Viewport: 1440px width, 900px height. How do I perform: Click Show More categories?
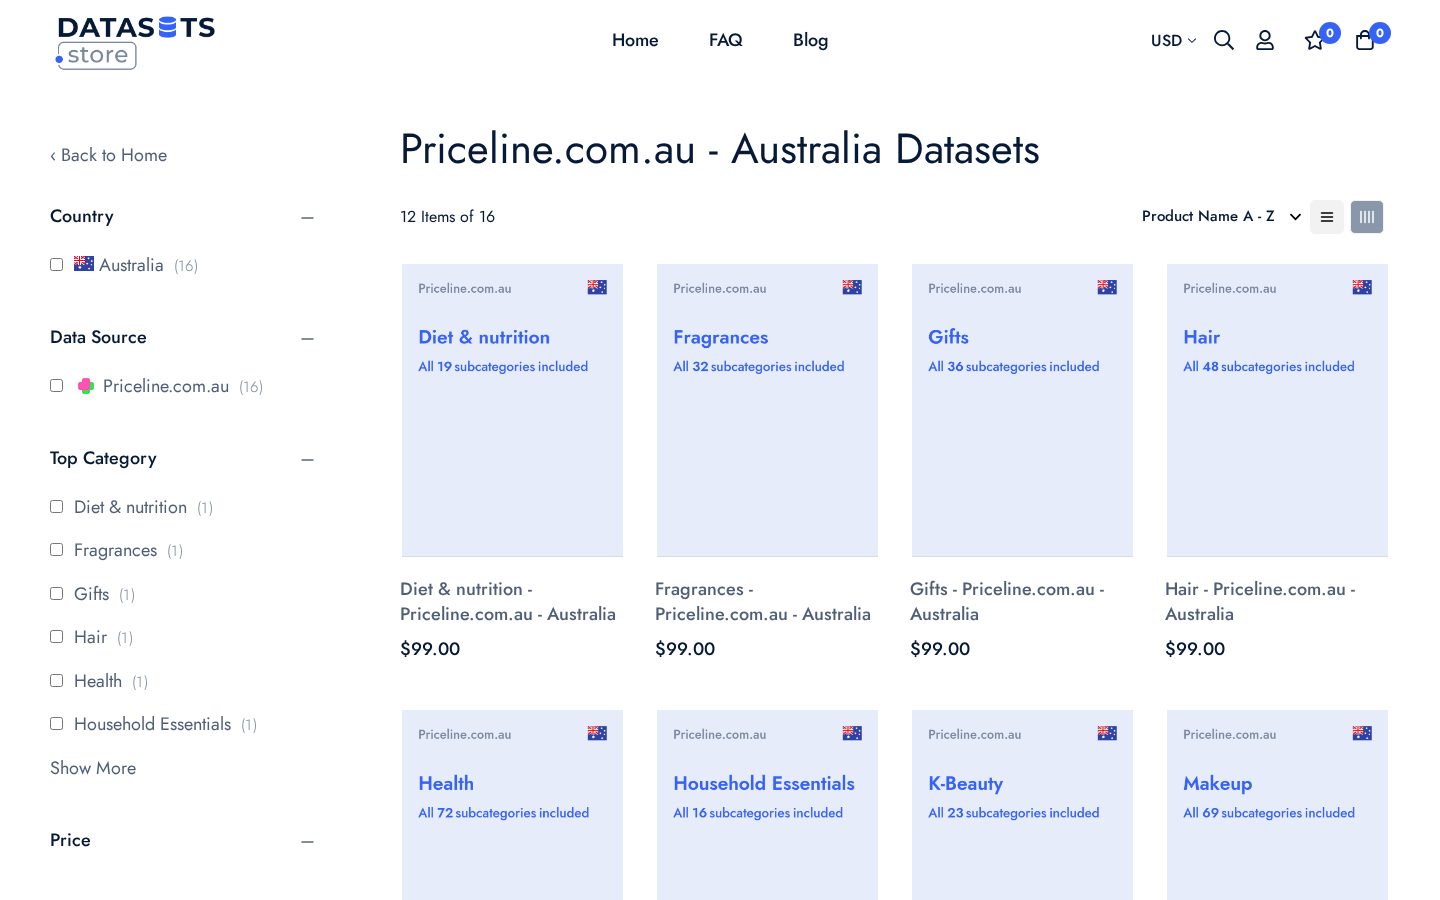(x=93, y=768)
